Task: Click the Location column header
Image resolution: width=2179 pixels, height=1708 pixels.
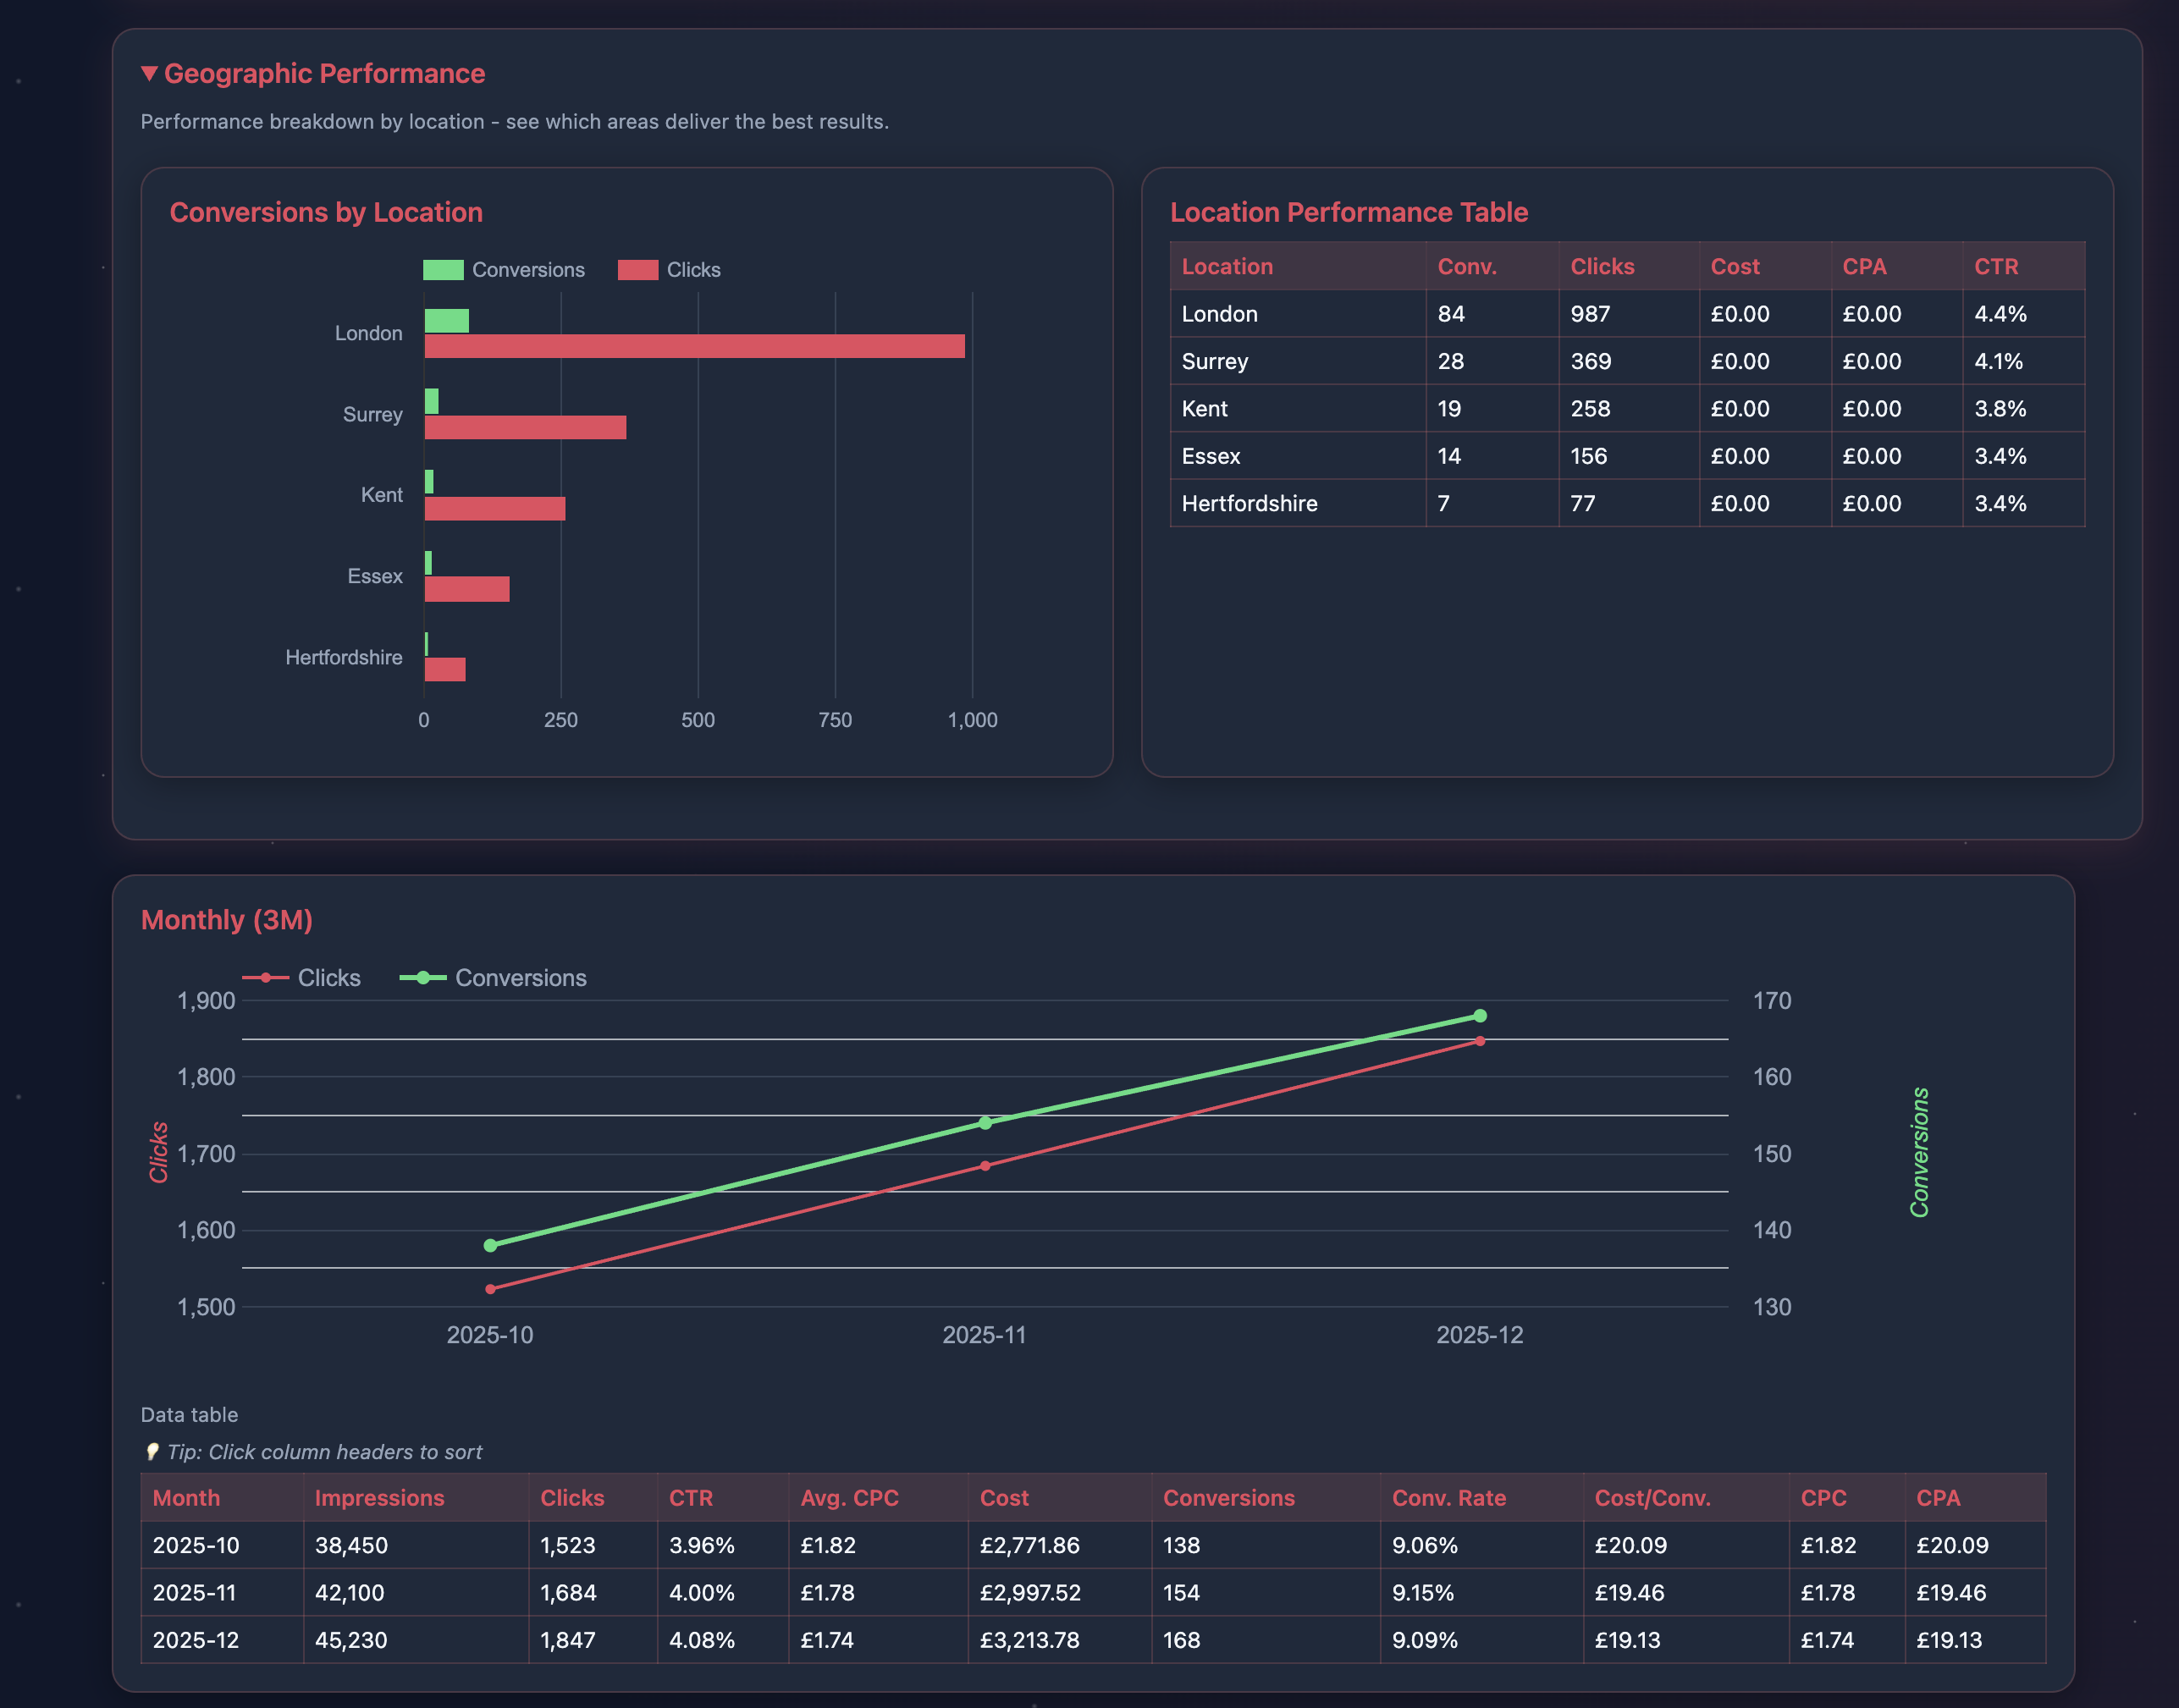Action: pyautogui.click(x=1227, y=266)
